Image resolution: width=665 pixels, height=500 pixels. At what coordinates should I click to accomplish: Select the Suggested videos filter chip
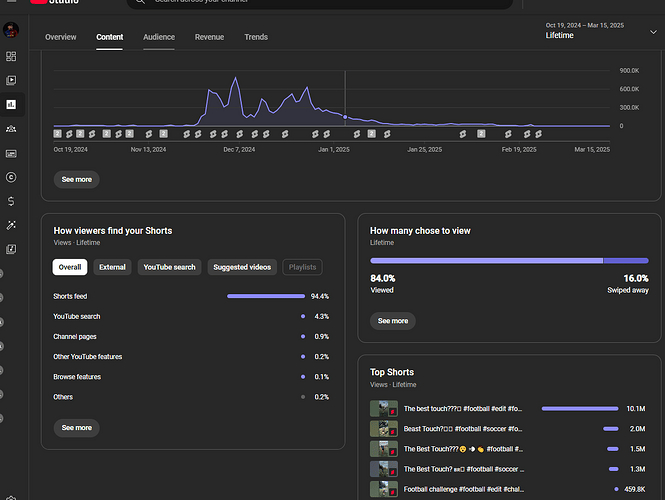click(242, 267)
